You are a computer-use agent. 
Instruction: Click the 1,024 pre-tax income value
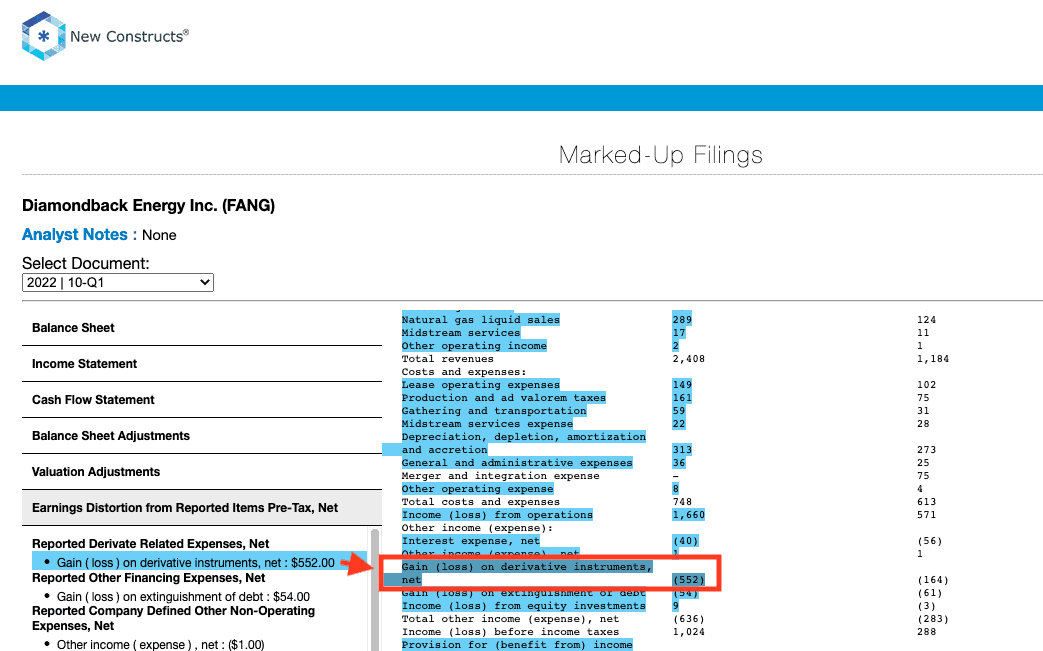[x=688, y=632]
